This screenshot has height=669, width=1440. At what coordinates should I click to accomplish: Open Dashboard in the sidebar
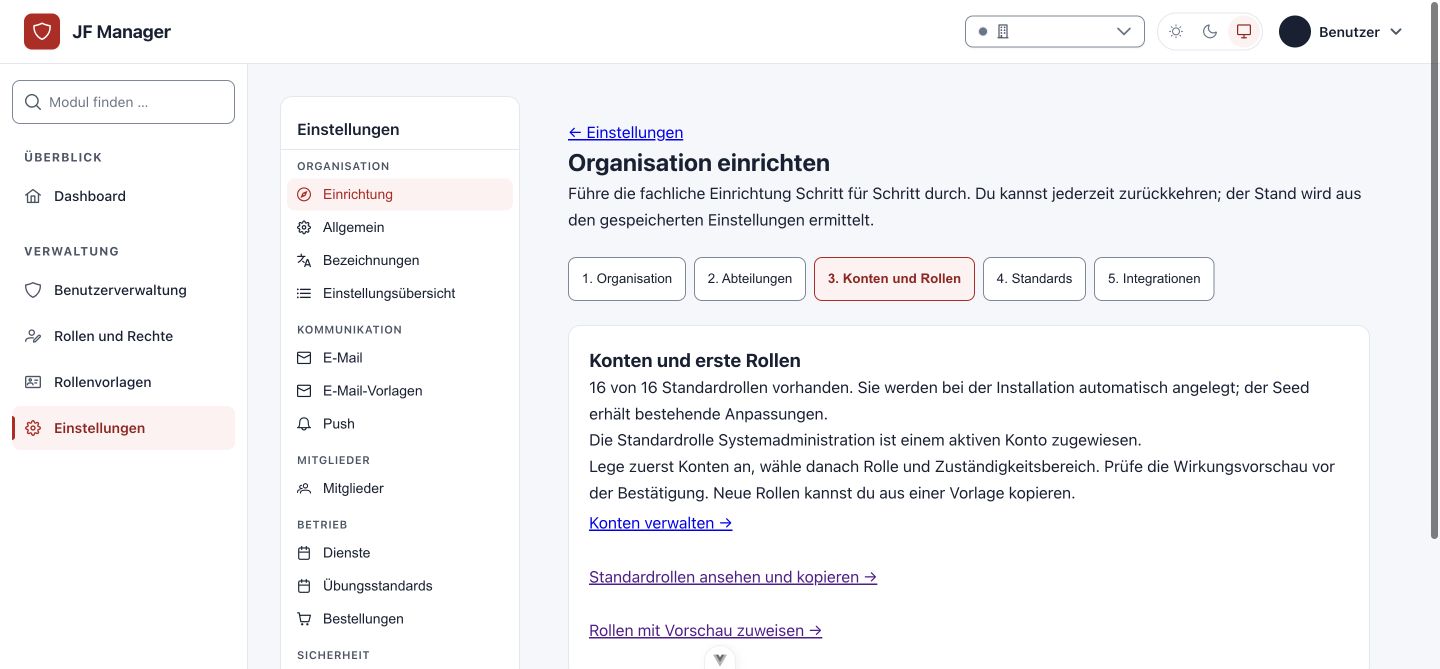[123, 196]
